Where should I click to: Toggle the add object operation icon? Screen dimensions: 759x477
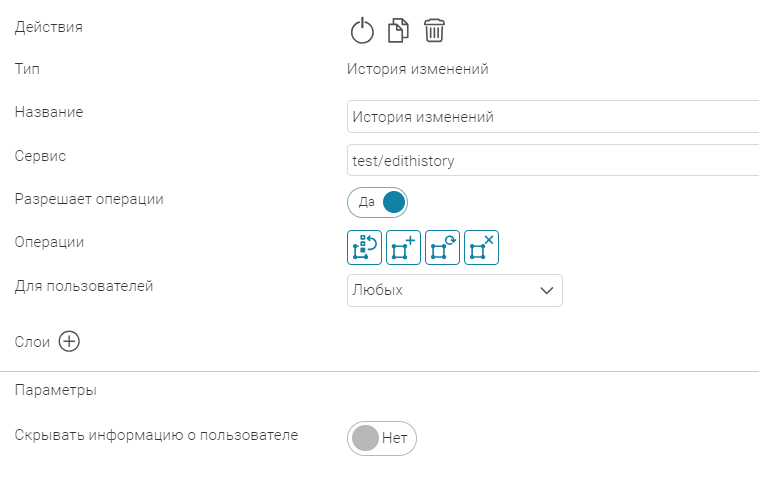tap(403, 247)
